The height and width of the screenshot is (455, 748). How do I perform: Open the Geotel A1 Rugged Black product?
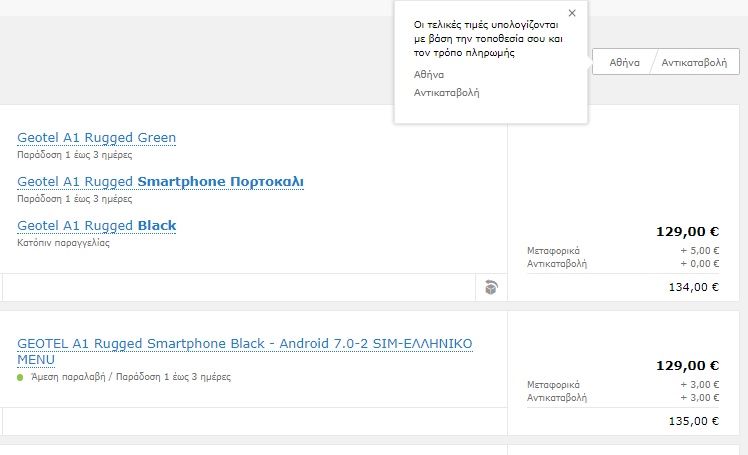click(x=97, y=226)
